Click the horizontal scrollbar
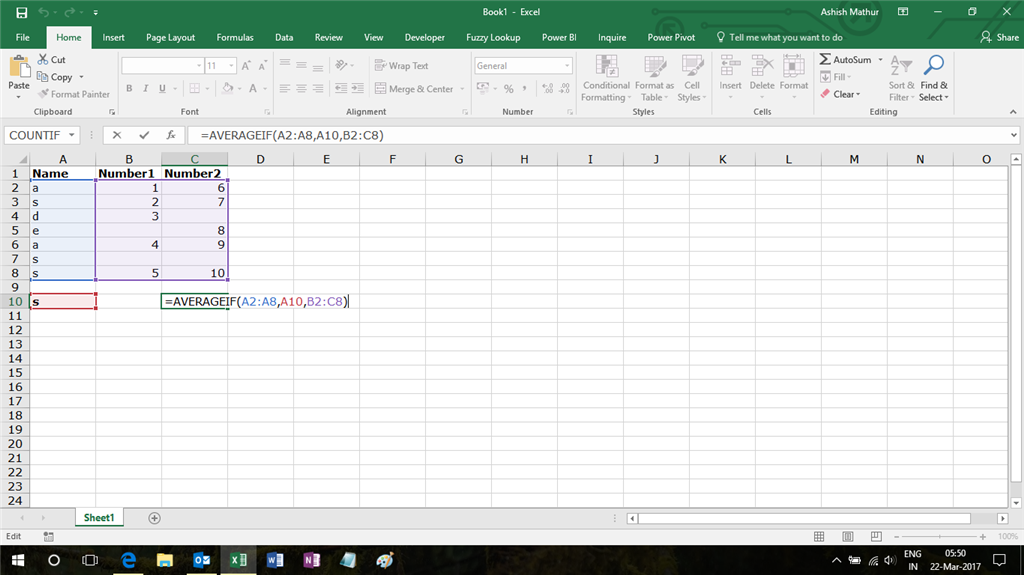Image resolution: width=1024 pixels, height=575 pixels. [804, 518]
